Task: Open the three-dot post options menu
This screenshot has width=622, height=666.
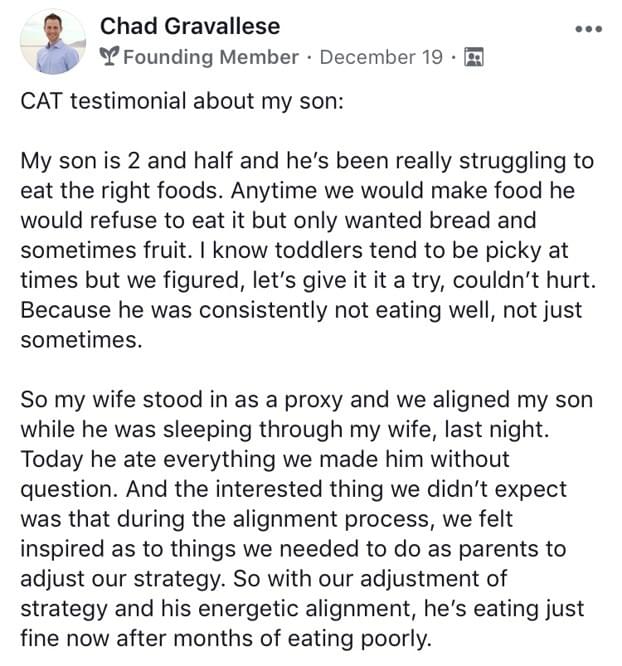Action: coord(590,29)
